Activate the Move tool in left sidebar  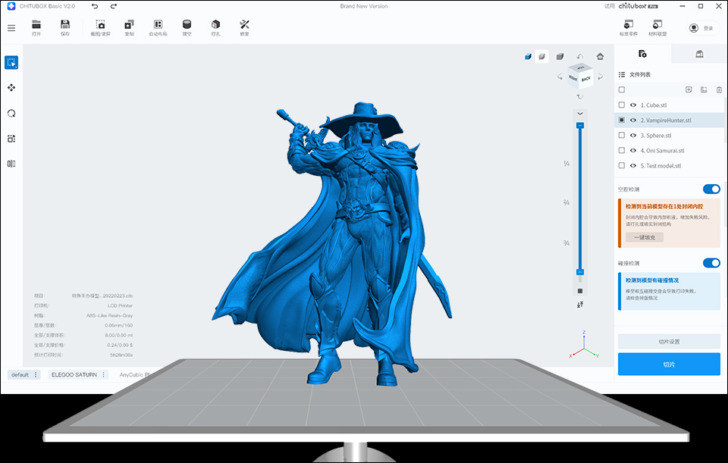[12, 87]
